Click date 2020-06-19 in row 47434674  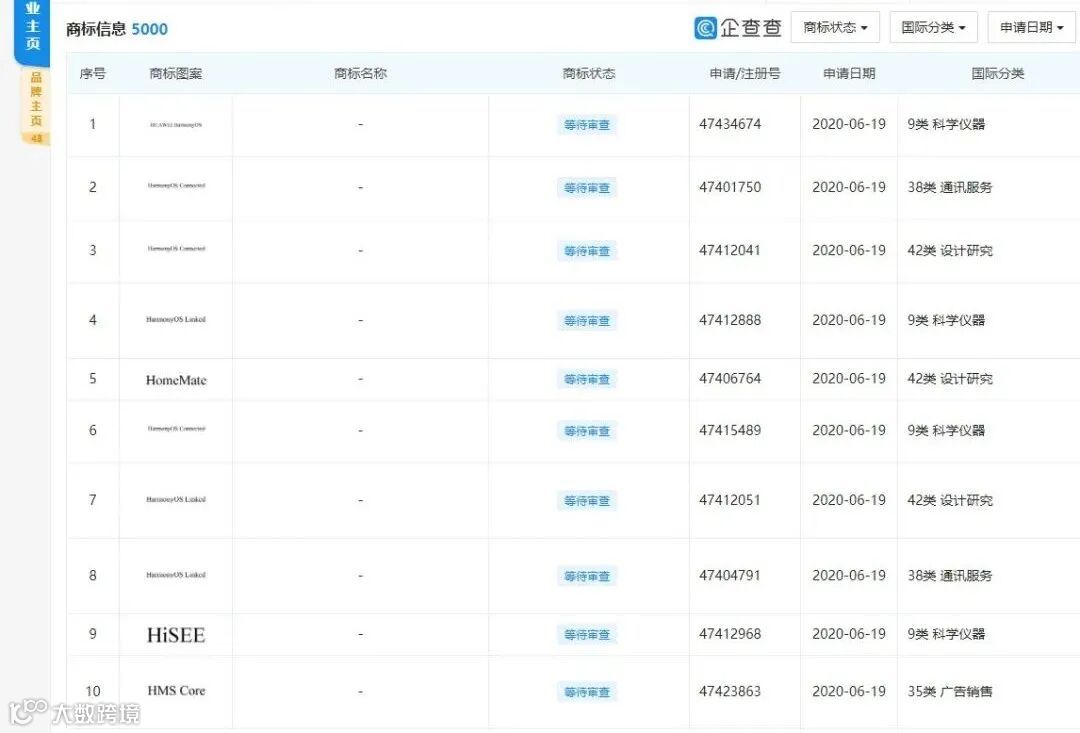pyautogui.click(x=849, y=125)
